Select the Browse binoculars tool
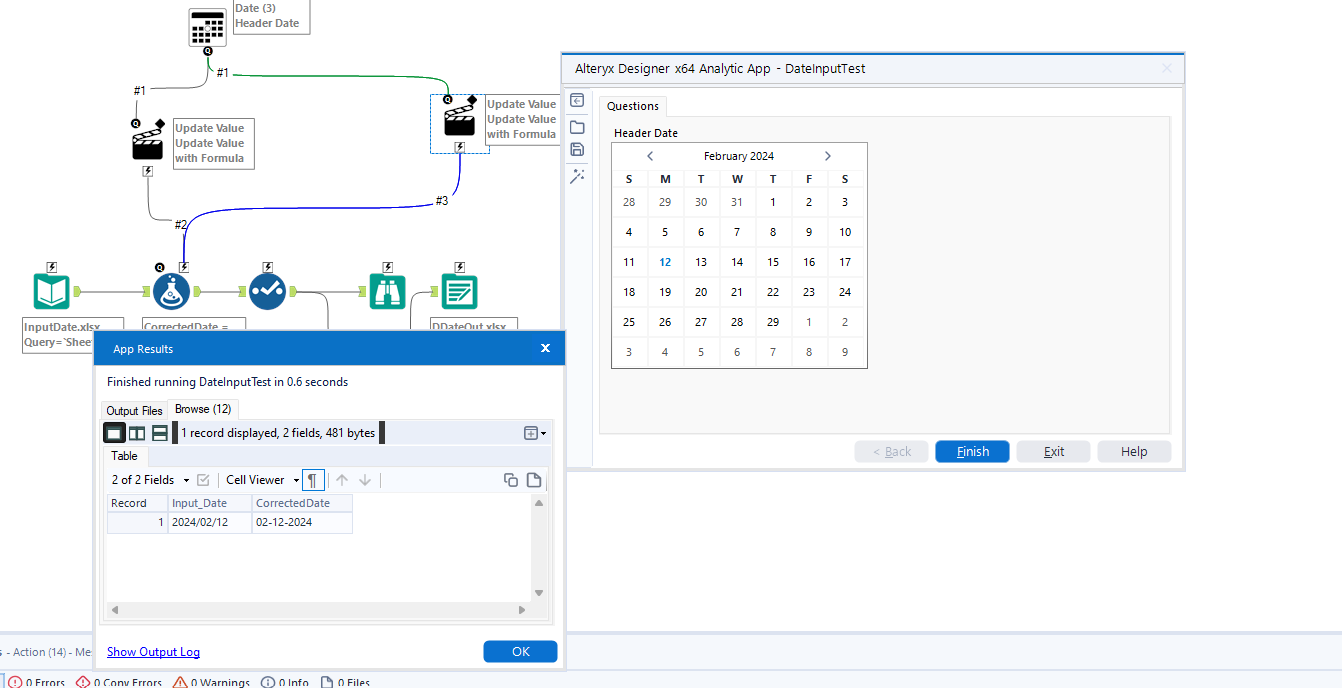This screenshot has width=1342, height=688. [x=387, y=291]
